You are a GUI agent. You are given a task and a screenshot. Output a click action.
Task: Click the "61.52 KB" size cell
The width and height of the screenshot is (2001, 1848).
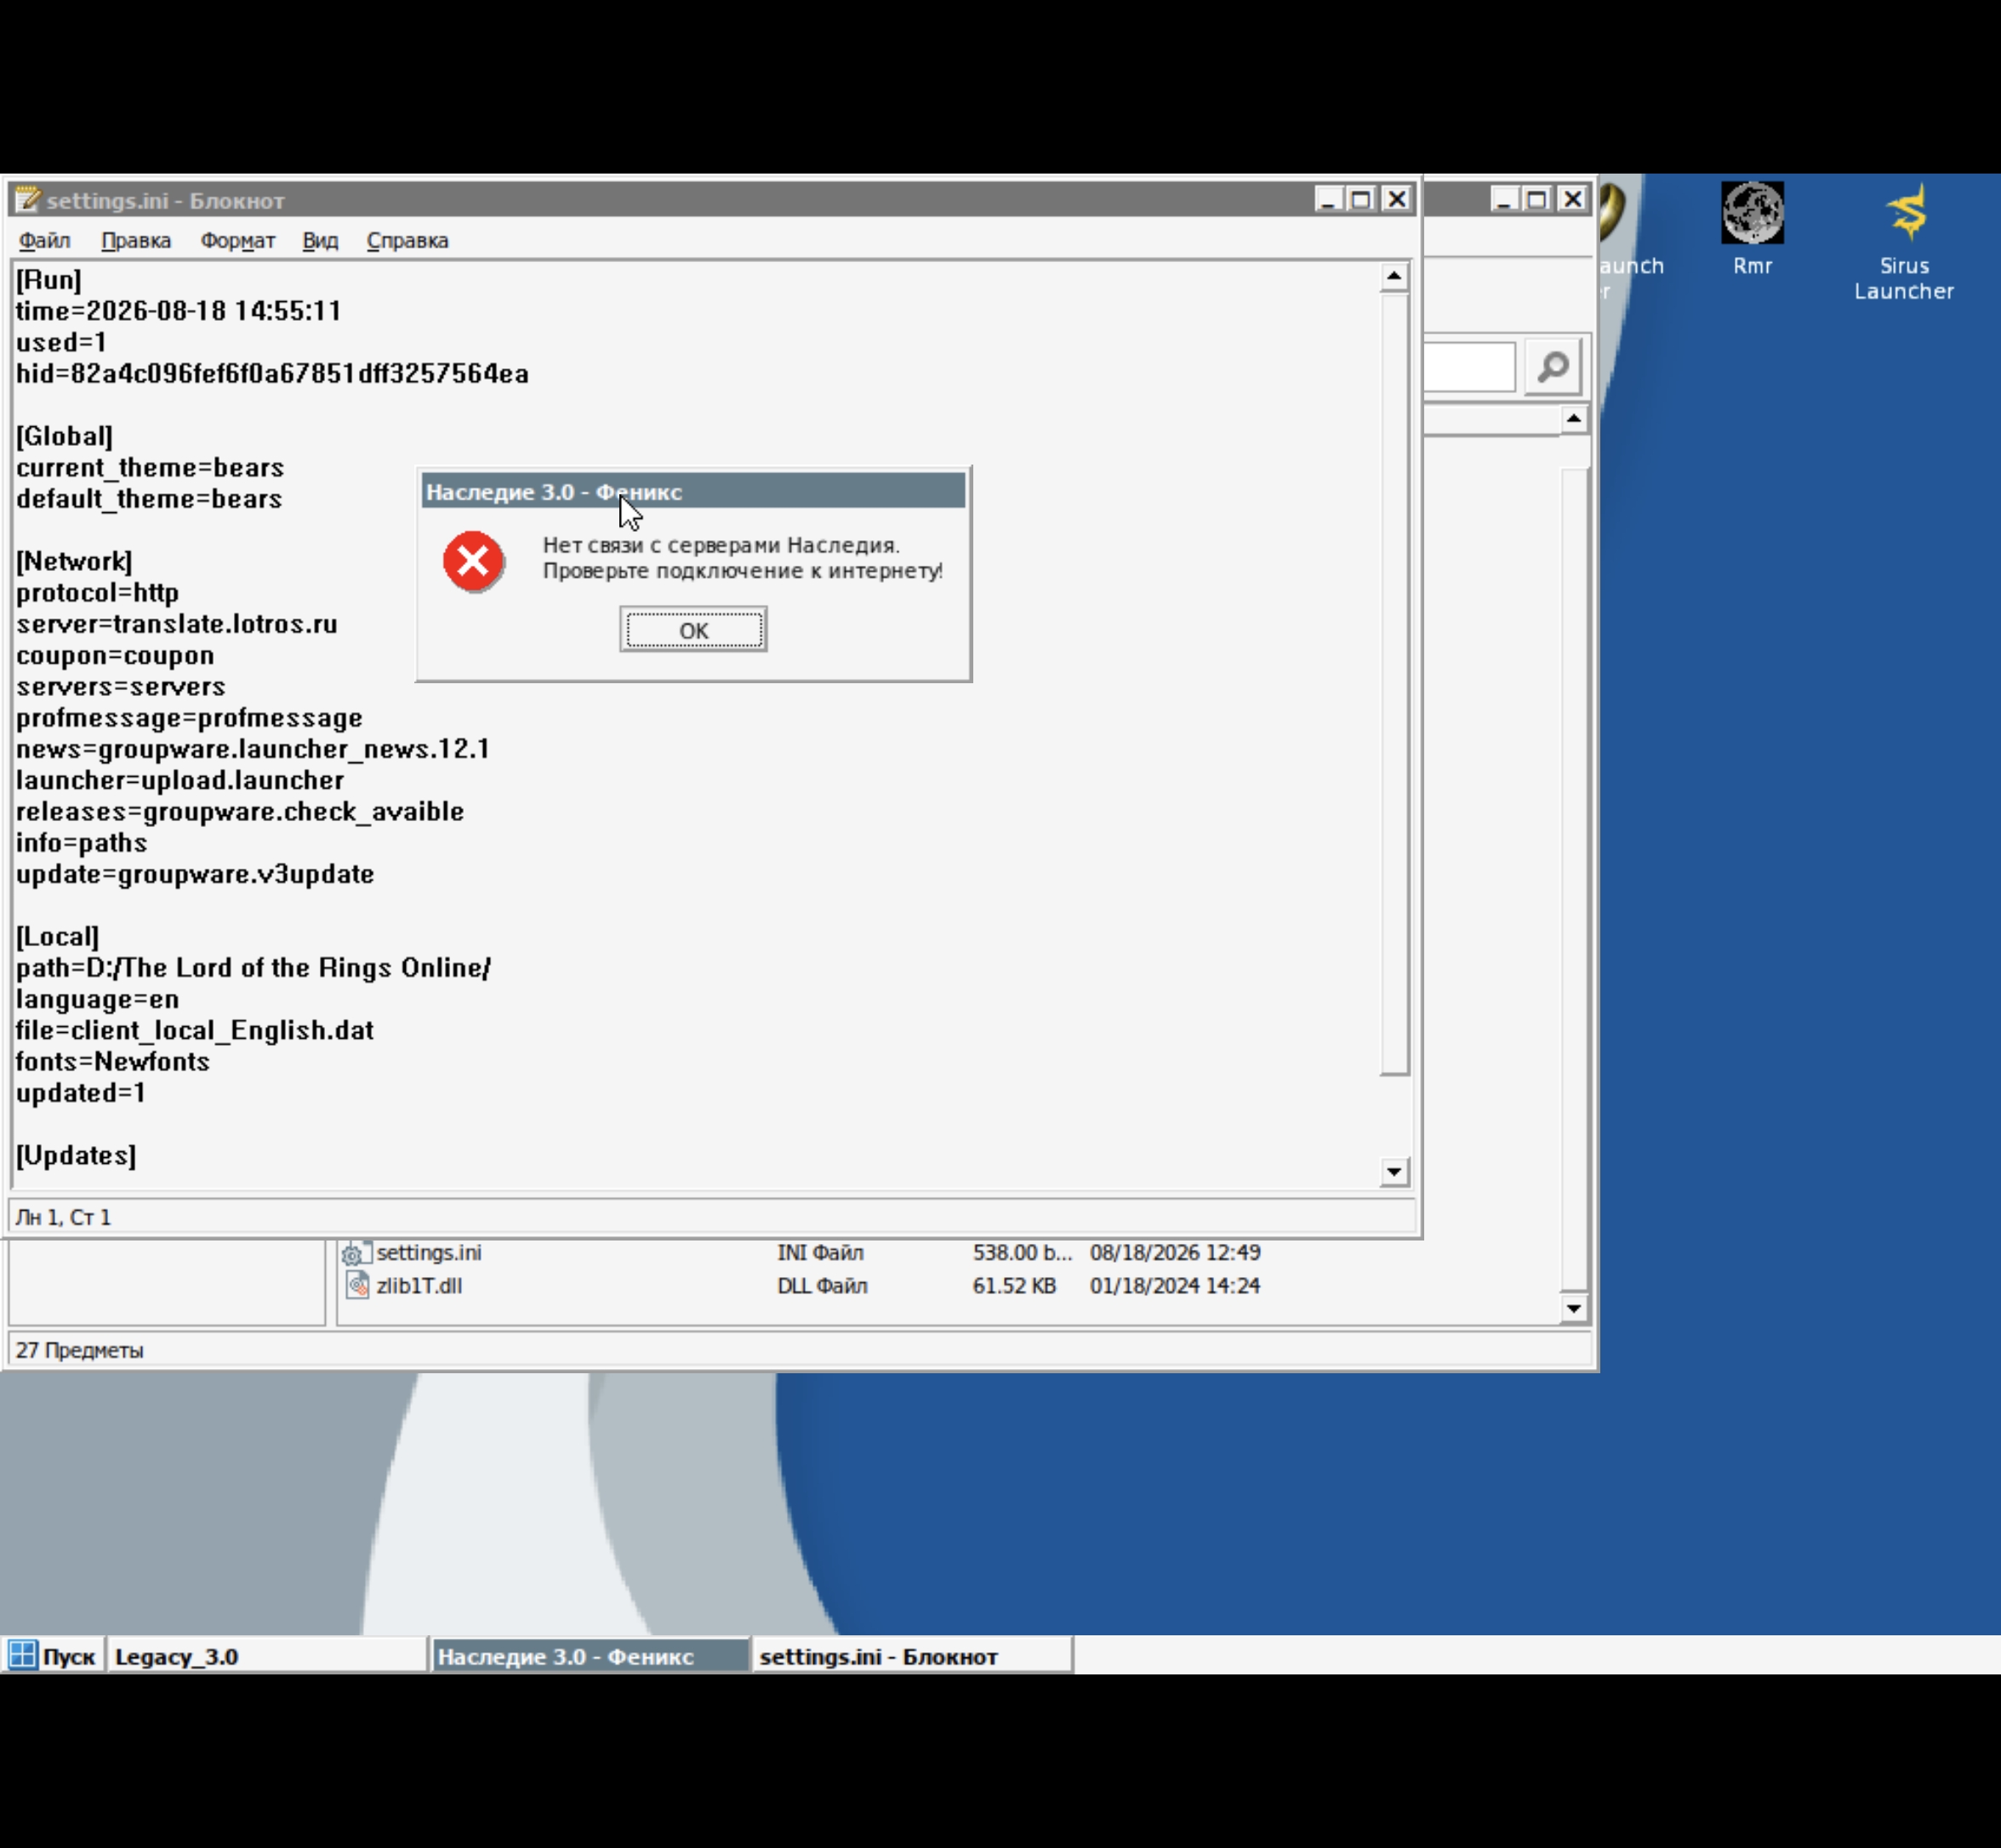point(1014,1285)
